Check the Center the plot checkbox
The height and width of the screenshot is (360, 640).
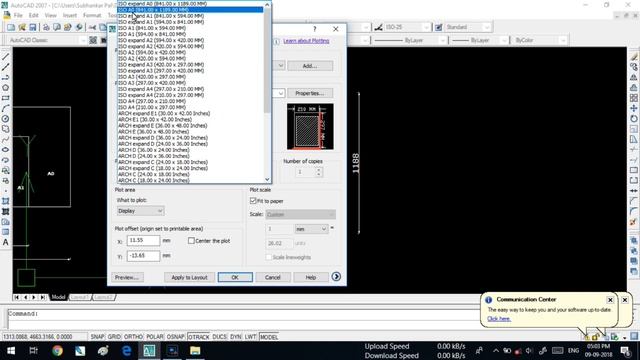(x=191, y=241)
